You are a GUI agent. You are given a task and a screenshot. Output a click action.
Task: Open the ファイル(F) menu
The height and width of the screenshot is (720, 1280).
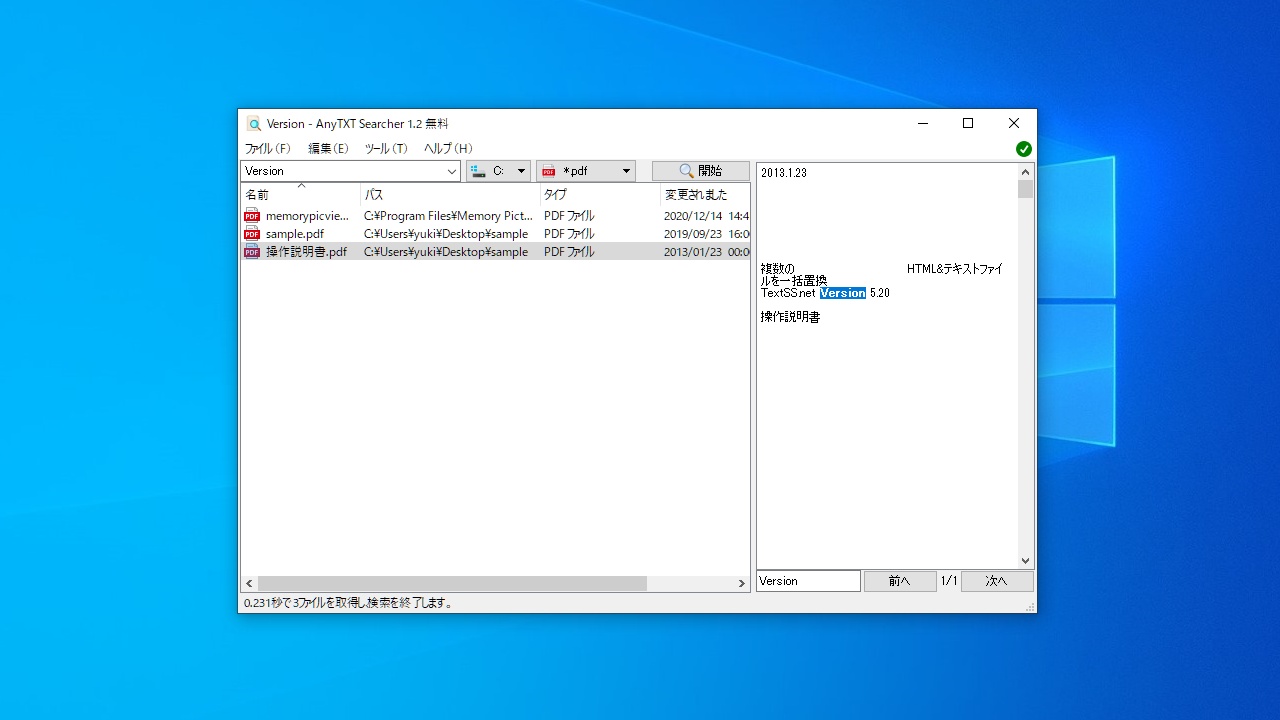(268, 149)
